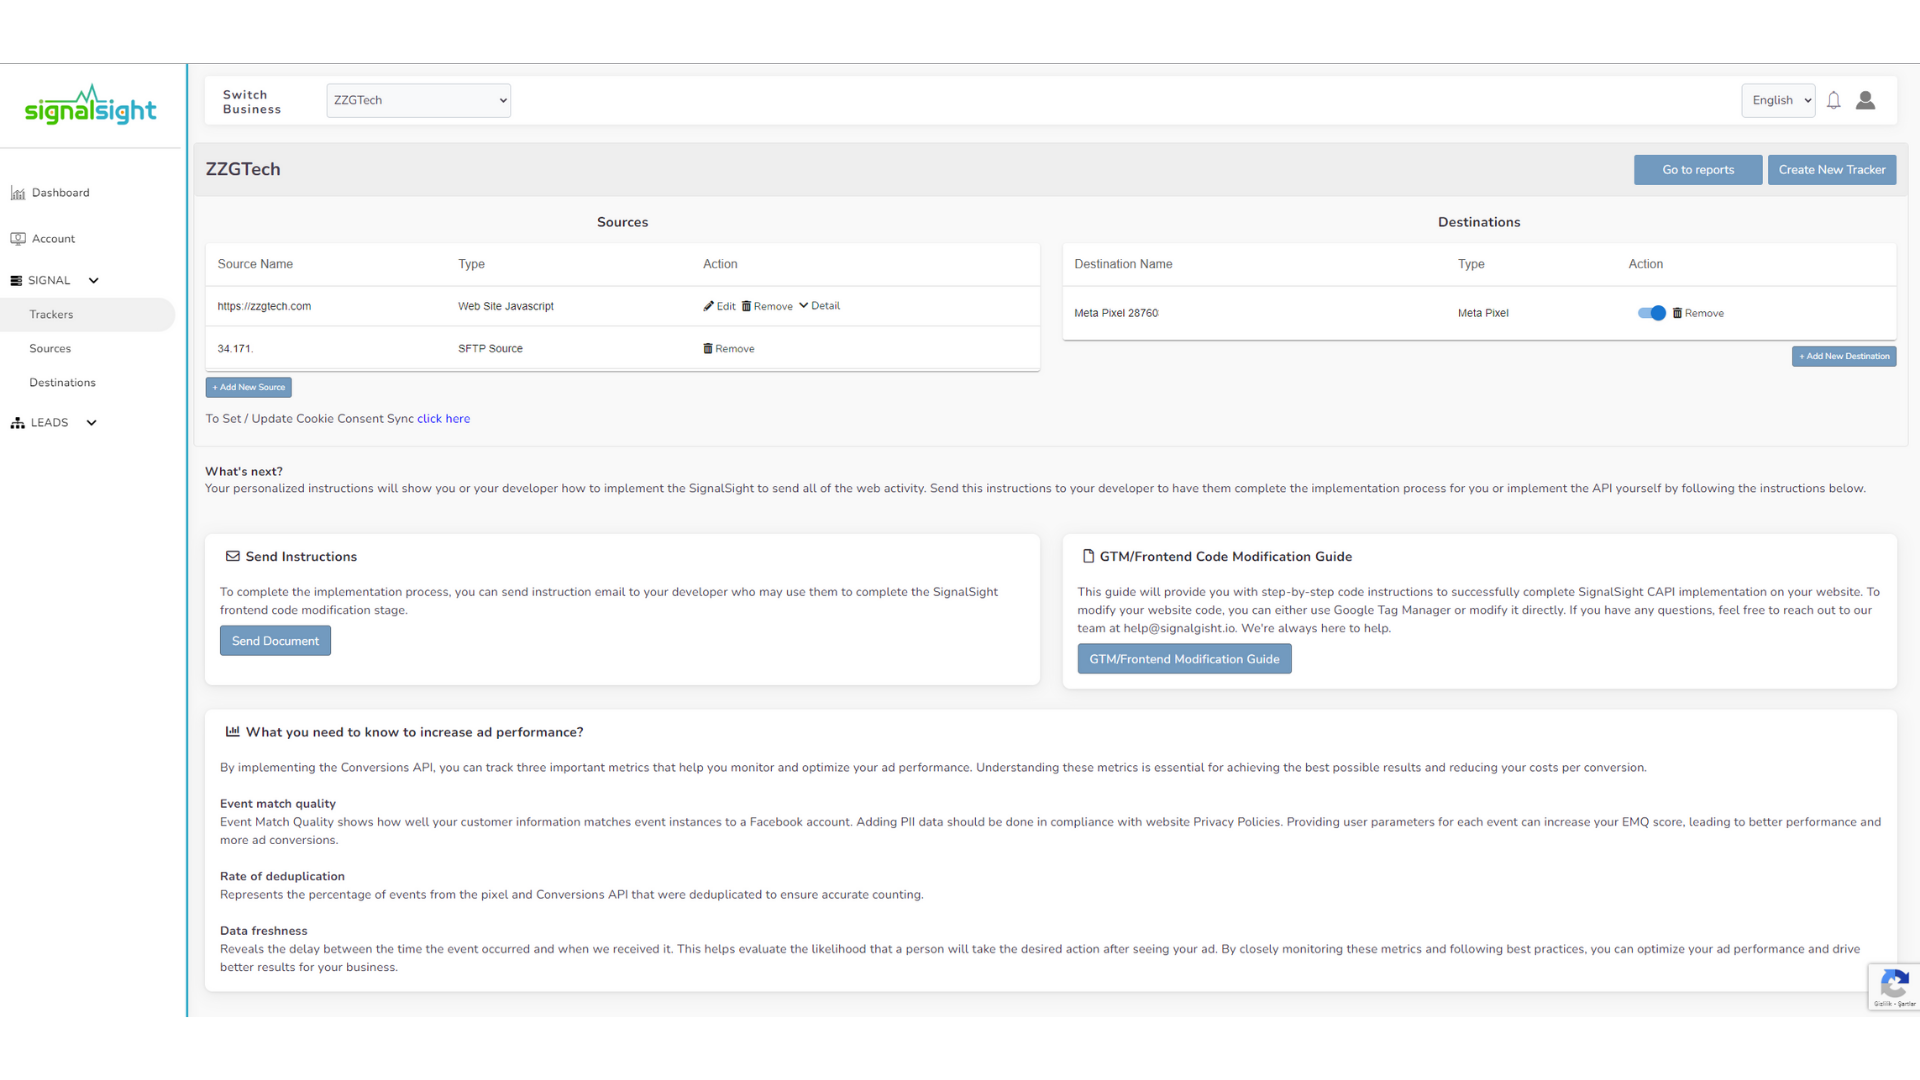Screen dimensions: 1920x1080
Task: Follow the cookie consent 'click here' link
Action: click(x=443, y=419)
